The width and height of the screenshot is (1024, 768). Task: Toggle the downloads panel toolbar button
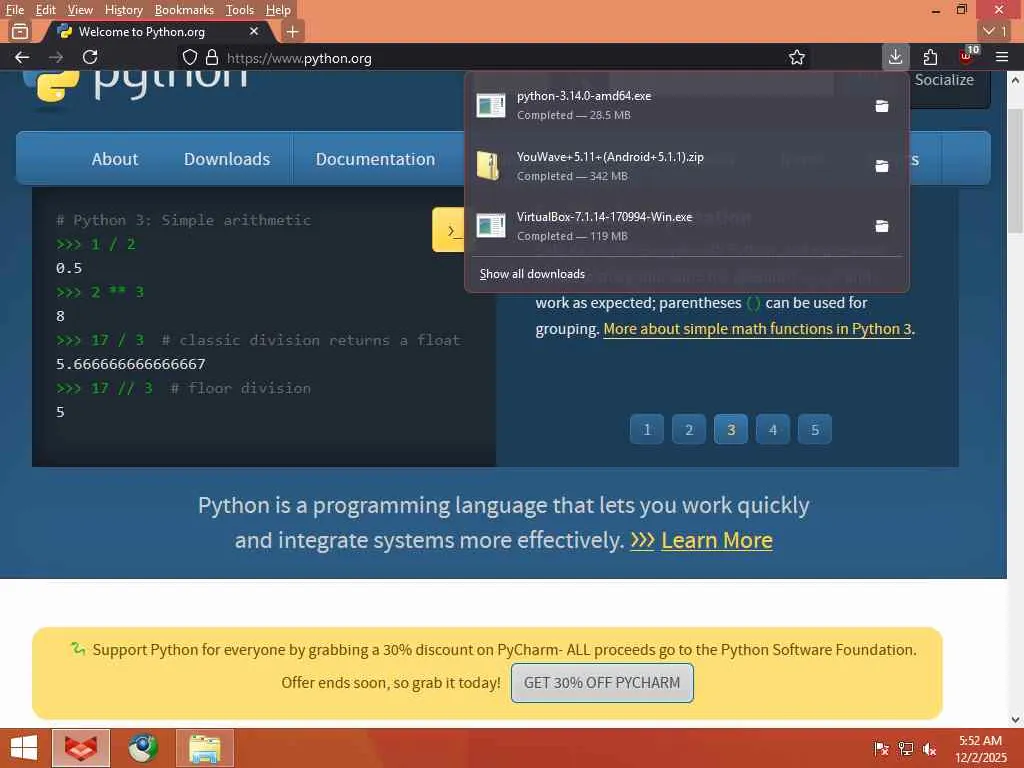pos(895,57)
